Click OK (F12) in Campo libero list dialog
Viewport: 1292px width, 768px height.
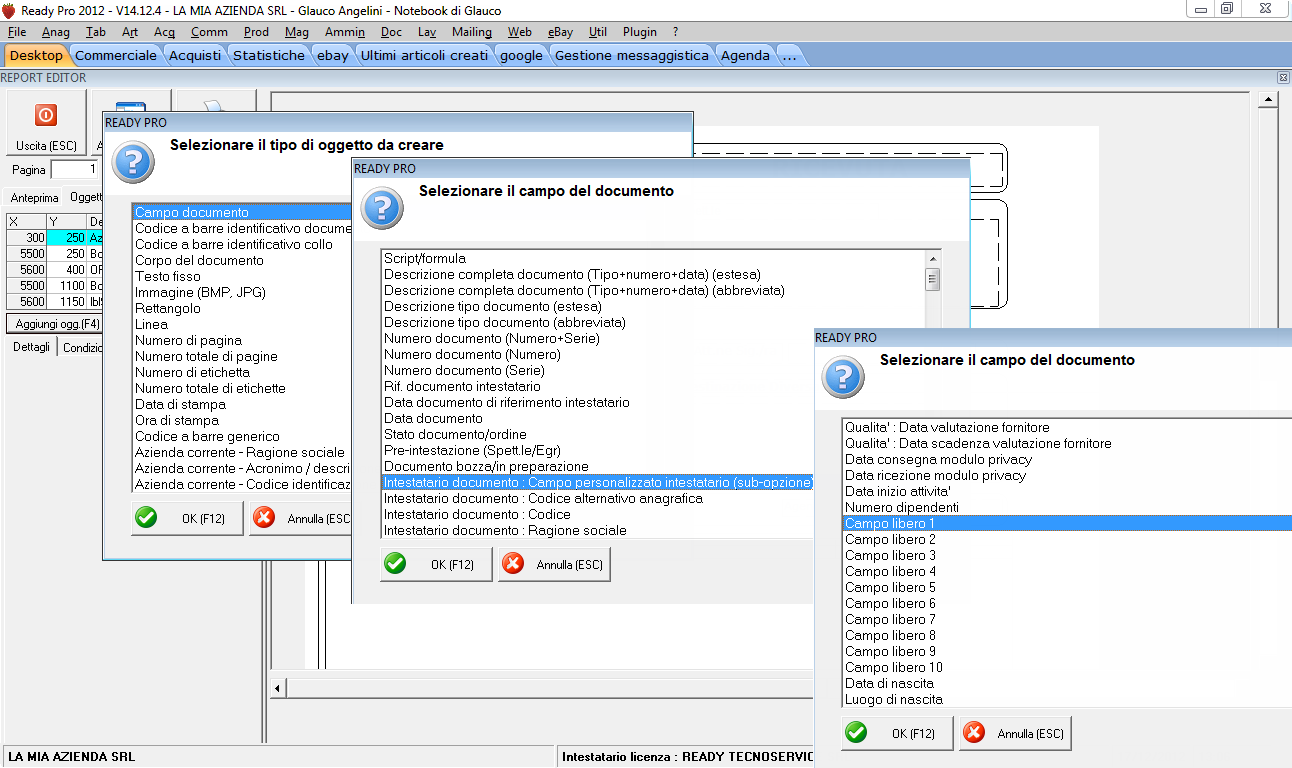[897, 733]
